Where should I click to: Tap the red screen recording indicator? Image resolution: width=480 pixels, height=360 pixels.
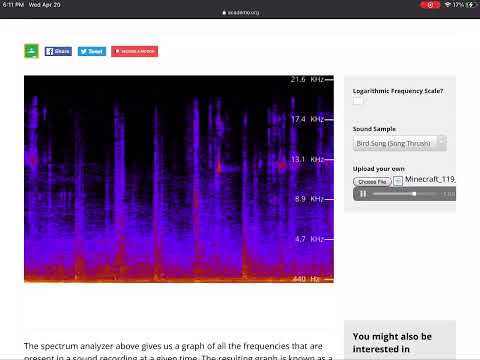[430, 5]
